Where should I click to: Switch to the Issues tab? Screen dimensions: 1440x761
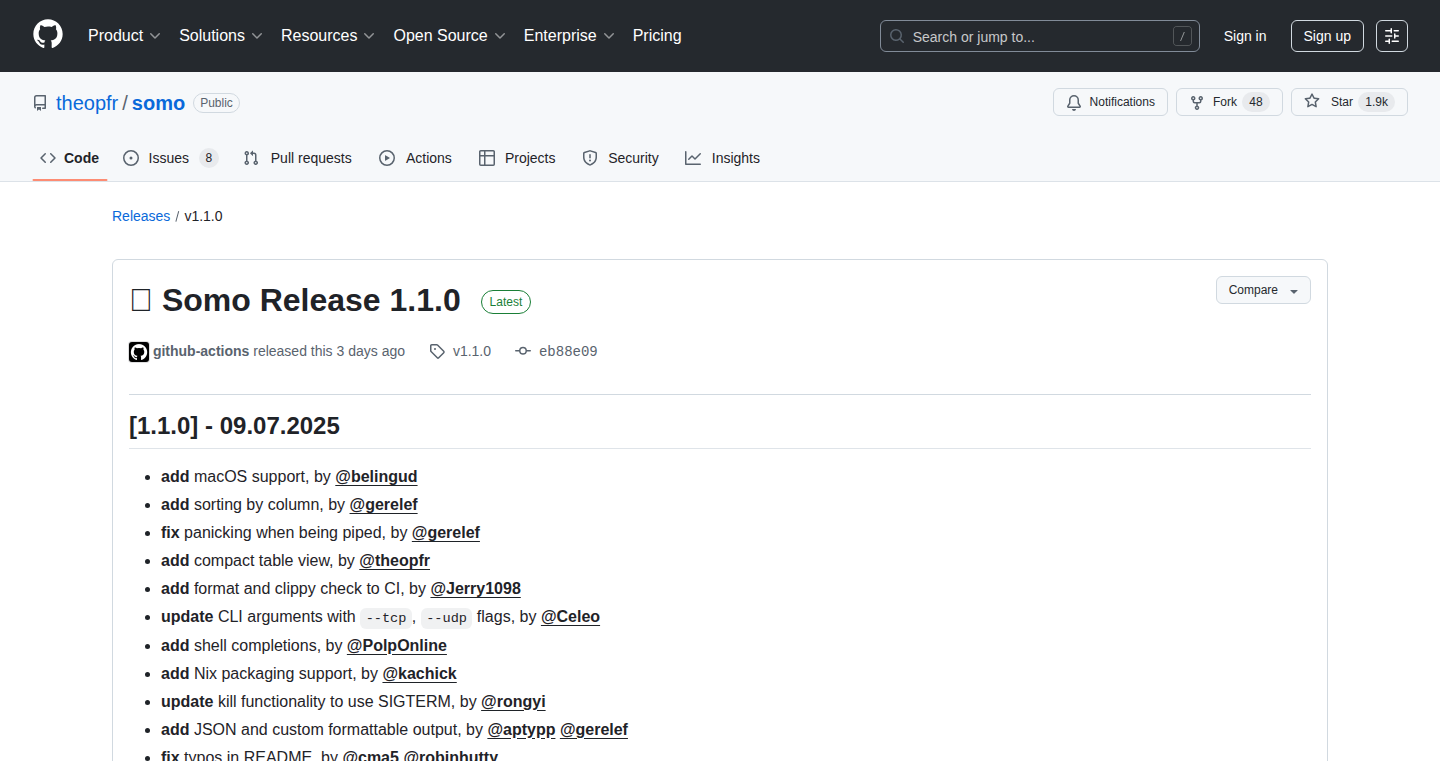[170, 158]
